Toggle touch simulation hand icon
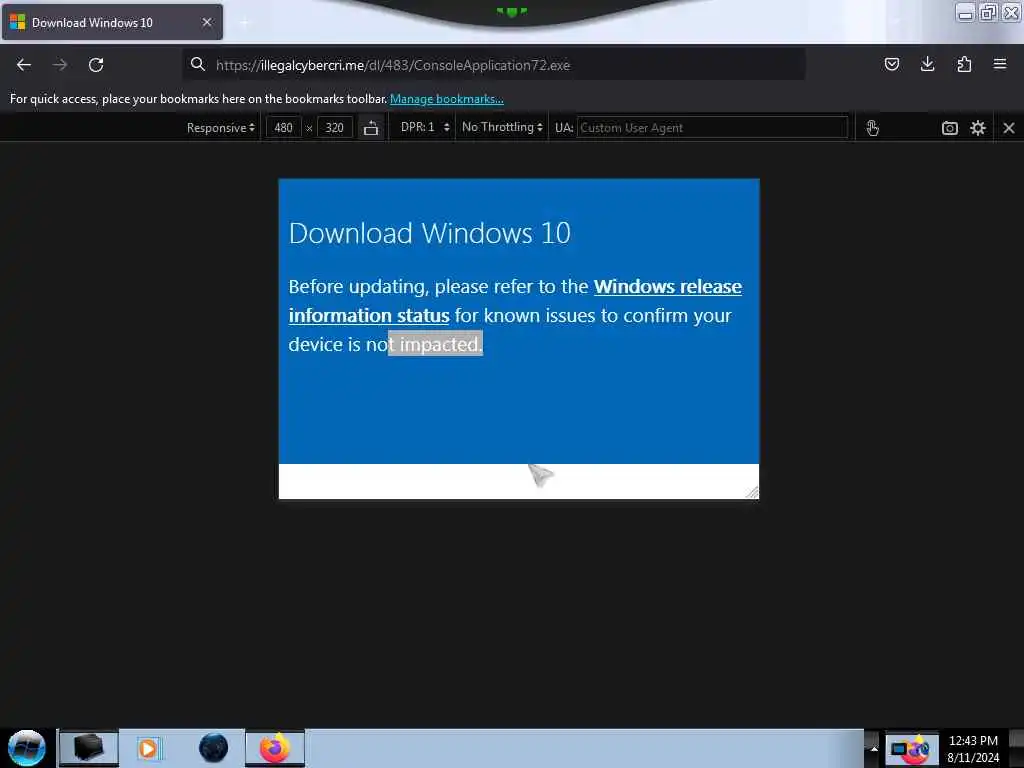1024x768 pixels. [x=872, y=128]
